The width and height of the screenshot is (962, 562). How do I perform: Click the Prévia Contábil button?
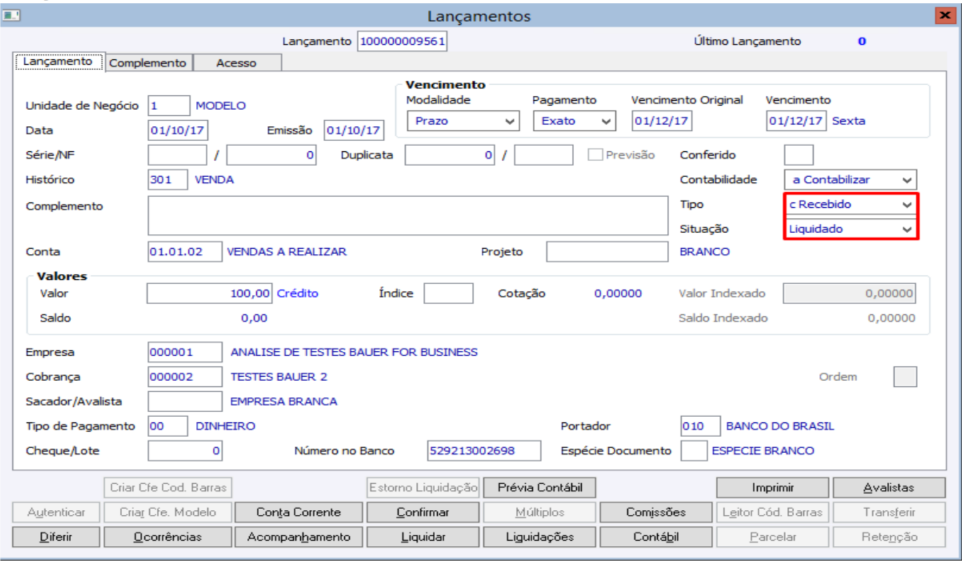(x=540, y=488)
